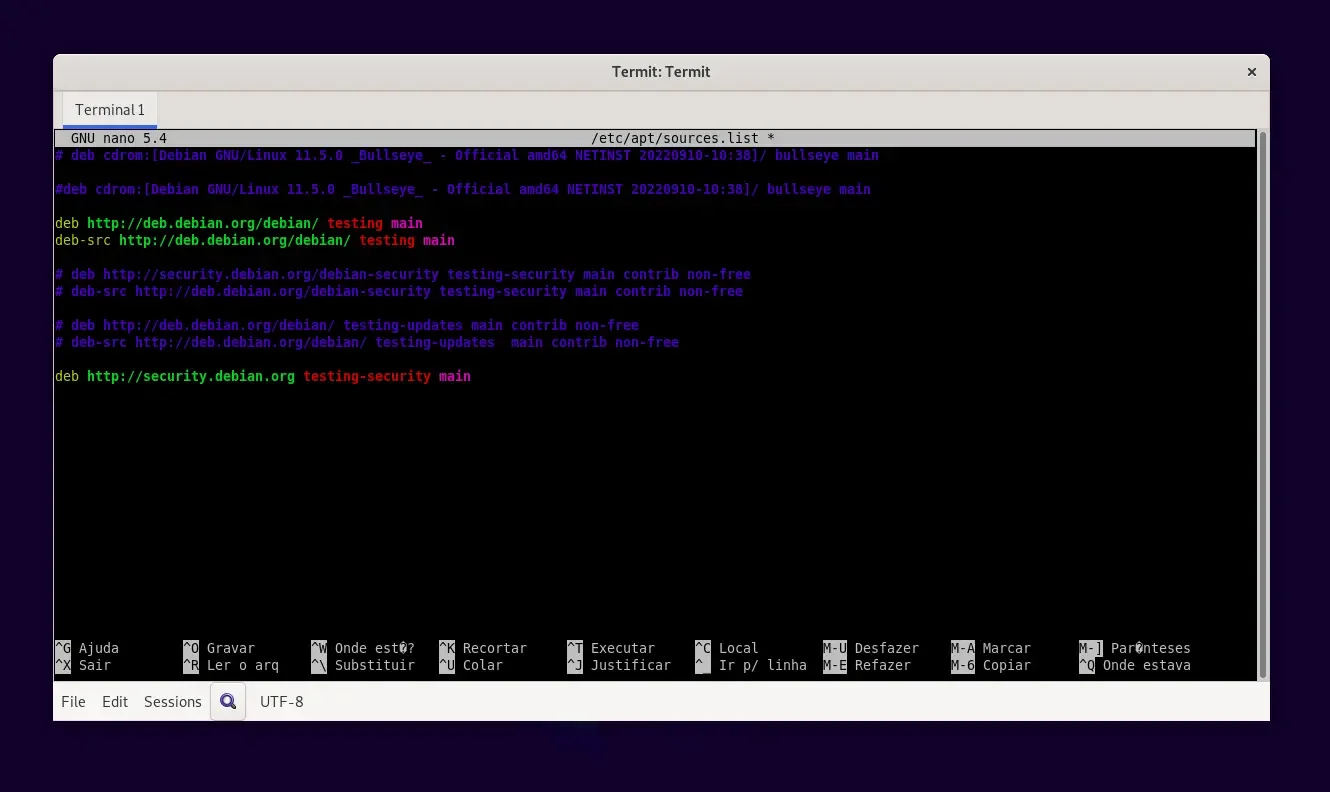The height and width of the screenshot is (792, 1330).
Task: Click the ^C Local shortcut
Action: tap(727, 648)
